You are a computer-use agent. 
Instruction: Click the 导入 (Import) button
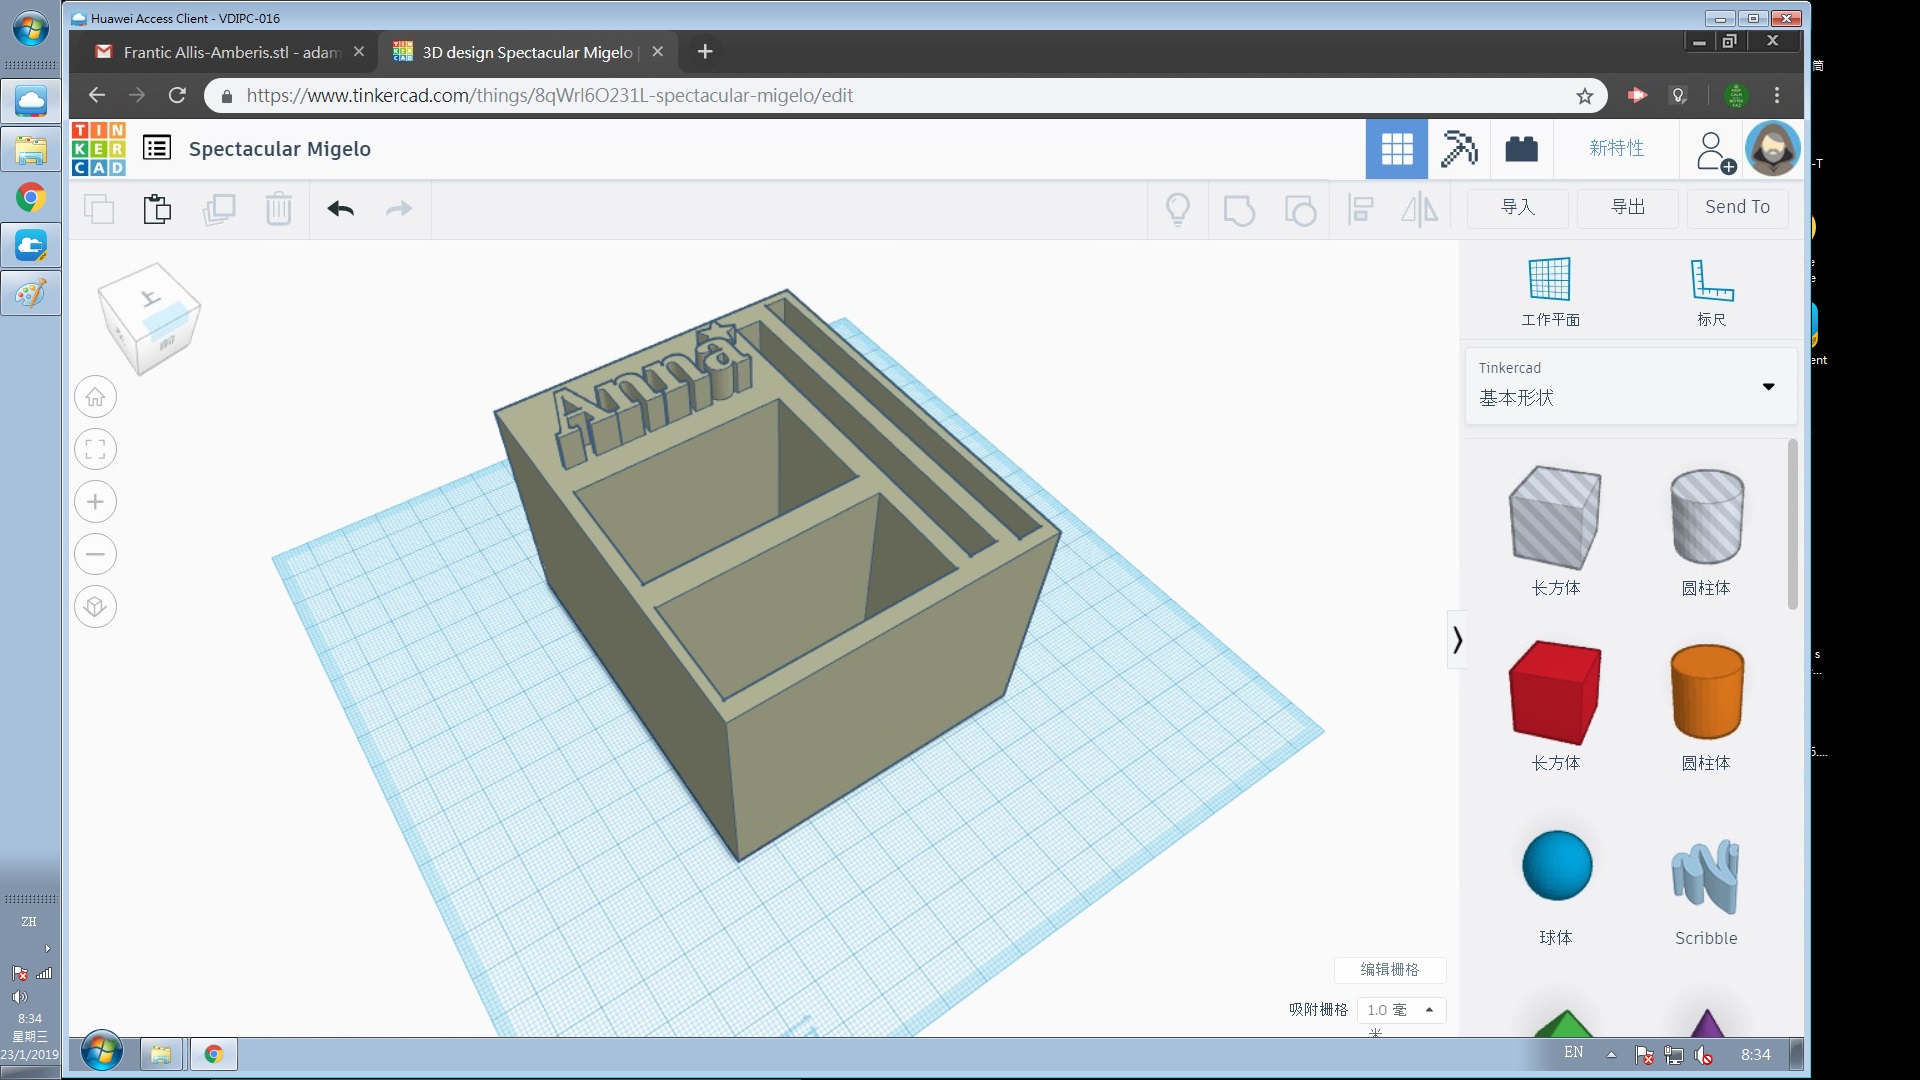(x=1518, y=207)
